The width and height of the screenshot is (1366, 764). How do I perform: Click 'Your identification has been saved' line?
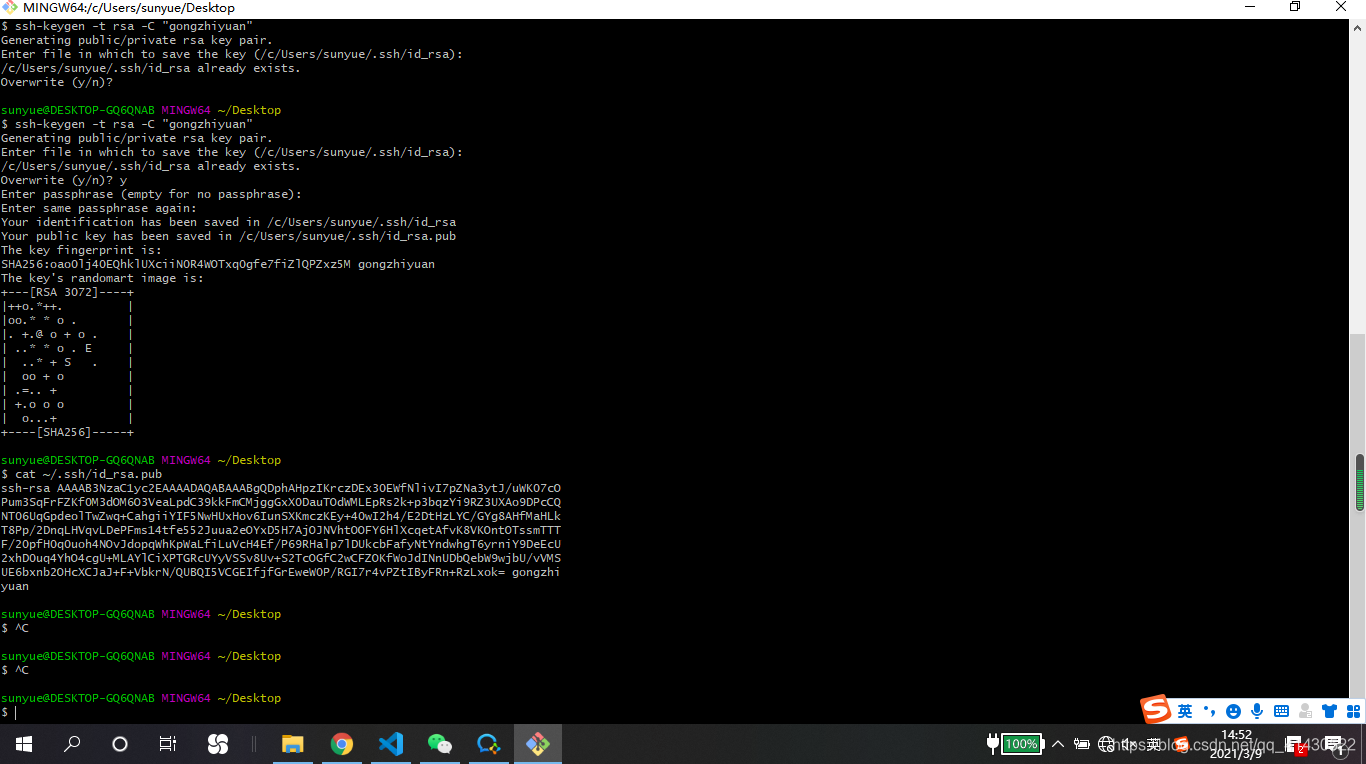coord(228,222)
